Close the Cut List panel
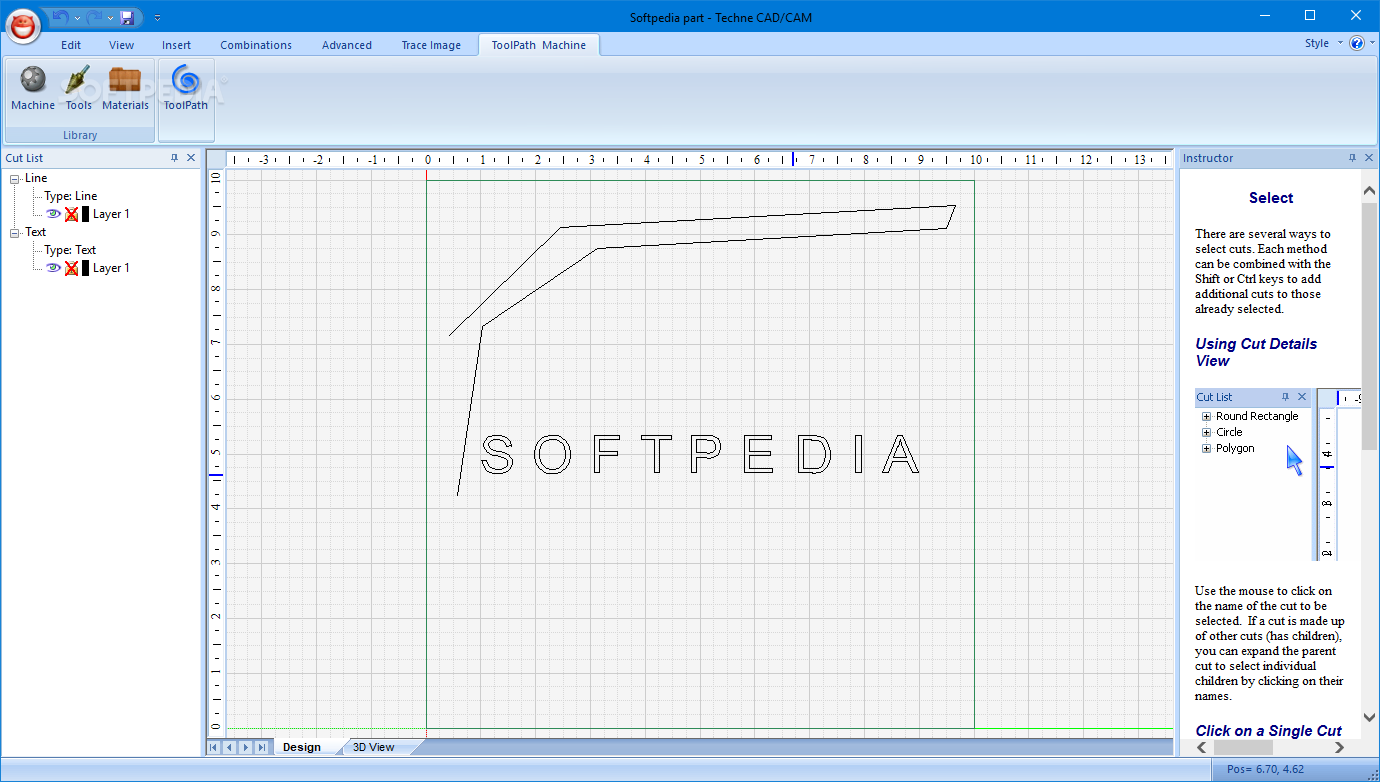 click(191, 158)
